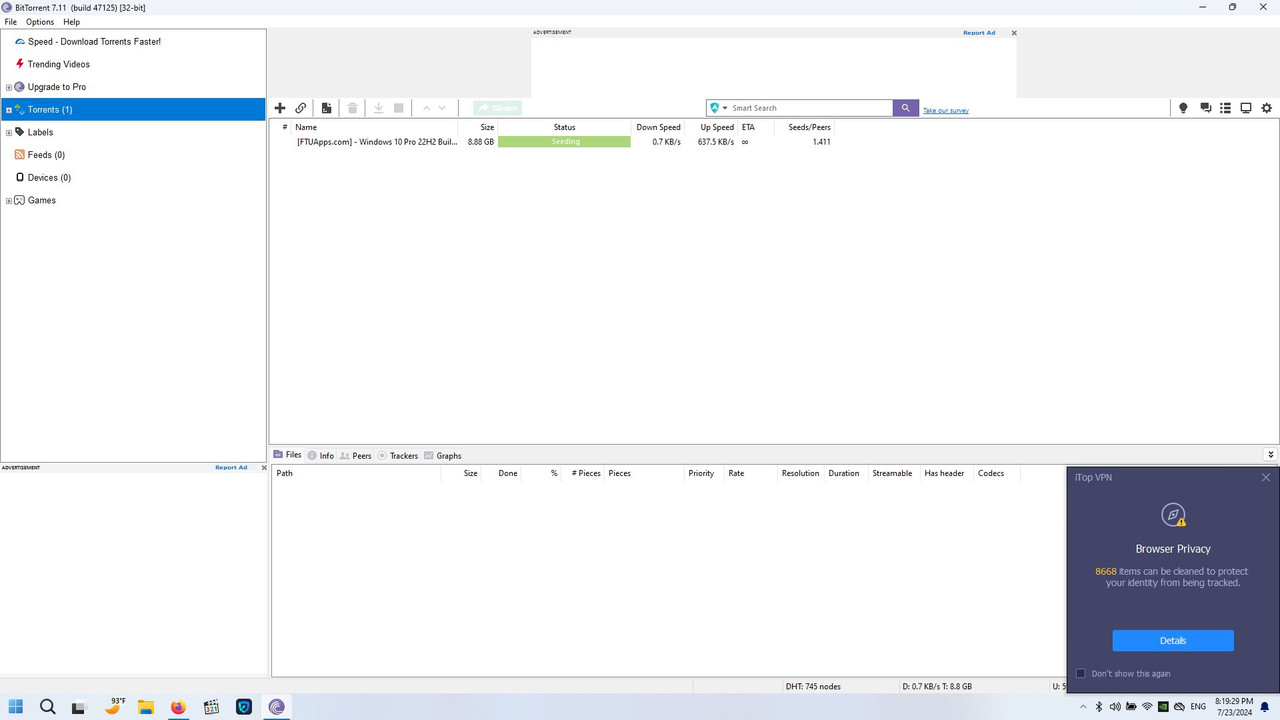Toggle the detailed list view icon

click(1225, 108)
